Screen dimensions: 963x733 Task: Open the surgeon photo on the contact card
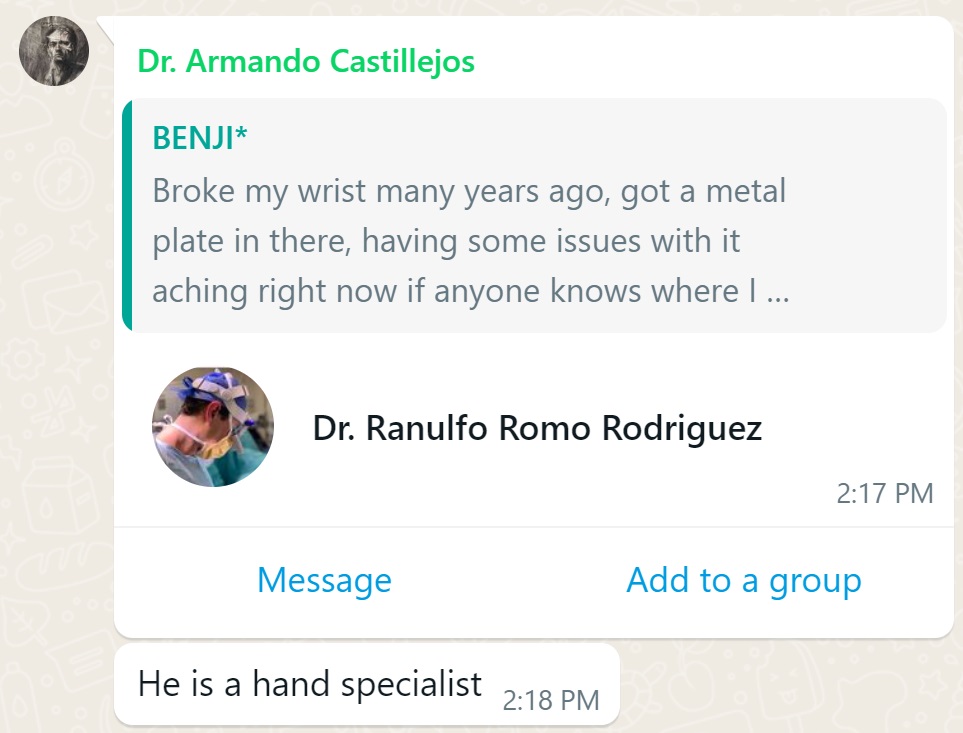(x=213, y=427)
